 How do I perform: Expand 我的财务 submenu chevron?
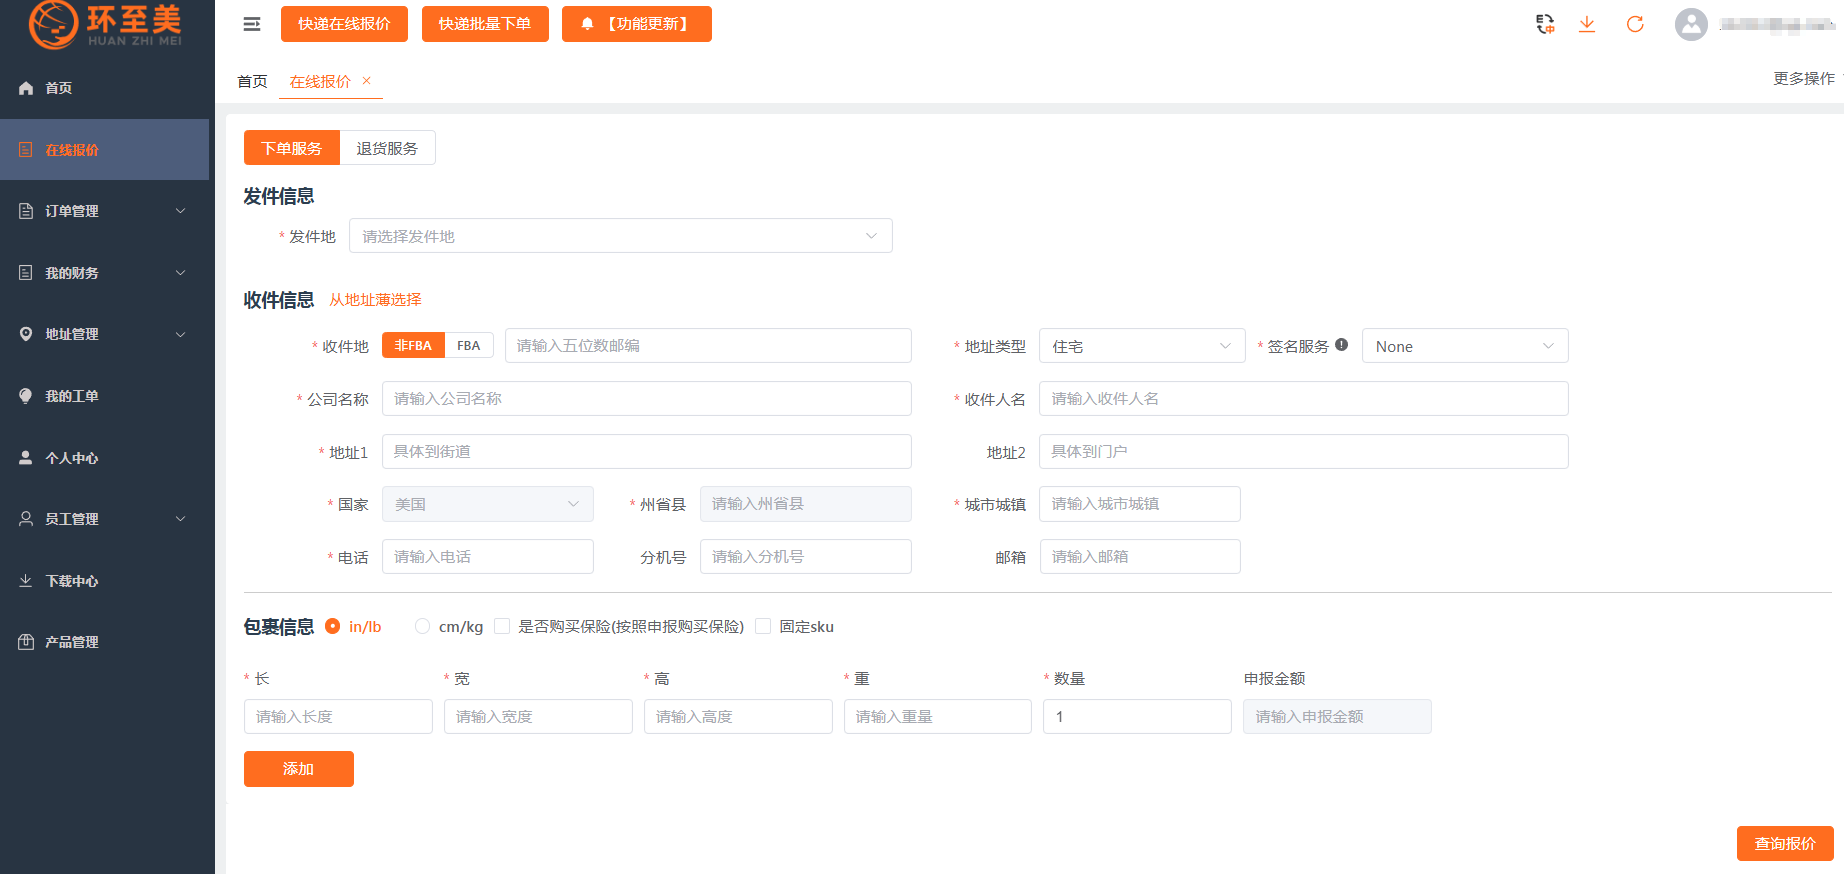tap(181, 273)
